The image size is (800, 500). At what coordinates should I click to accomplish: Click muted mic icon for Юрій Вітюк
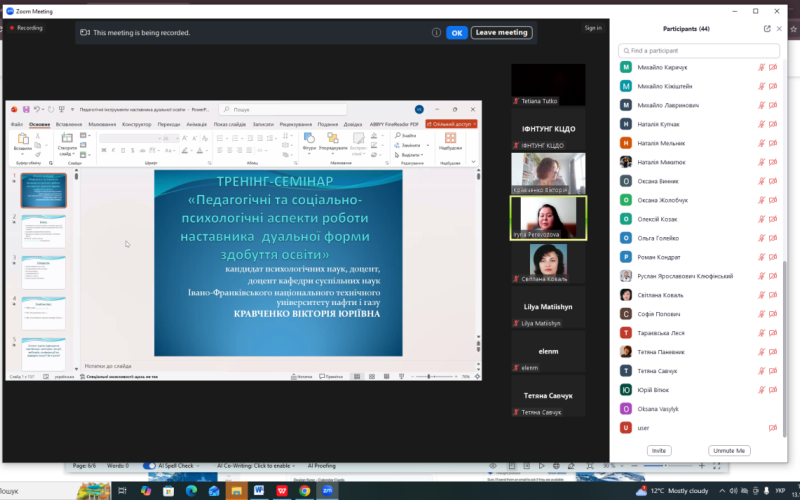coord(761,390)
